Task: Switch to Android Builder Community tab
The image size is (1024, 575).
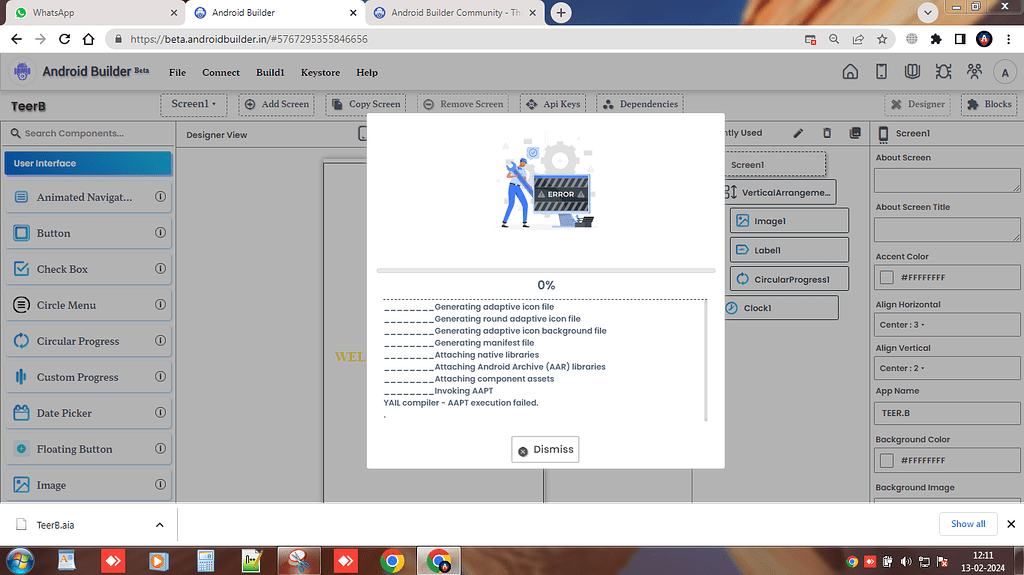Action: click(x=456, y=12)
